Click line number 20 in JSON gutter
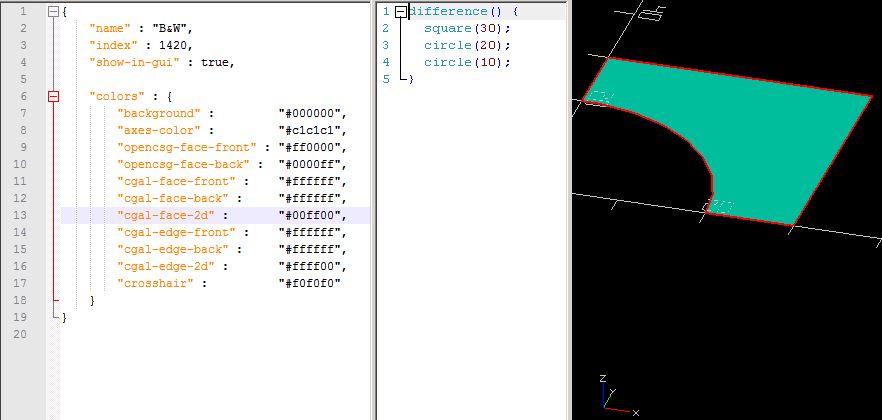 (19, 334)
